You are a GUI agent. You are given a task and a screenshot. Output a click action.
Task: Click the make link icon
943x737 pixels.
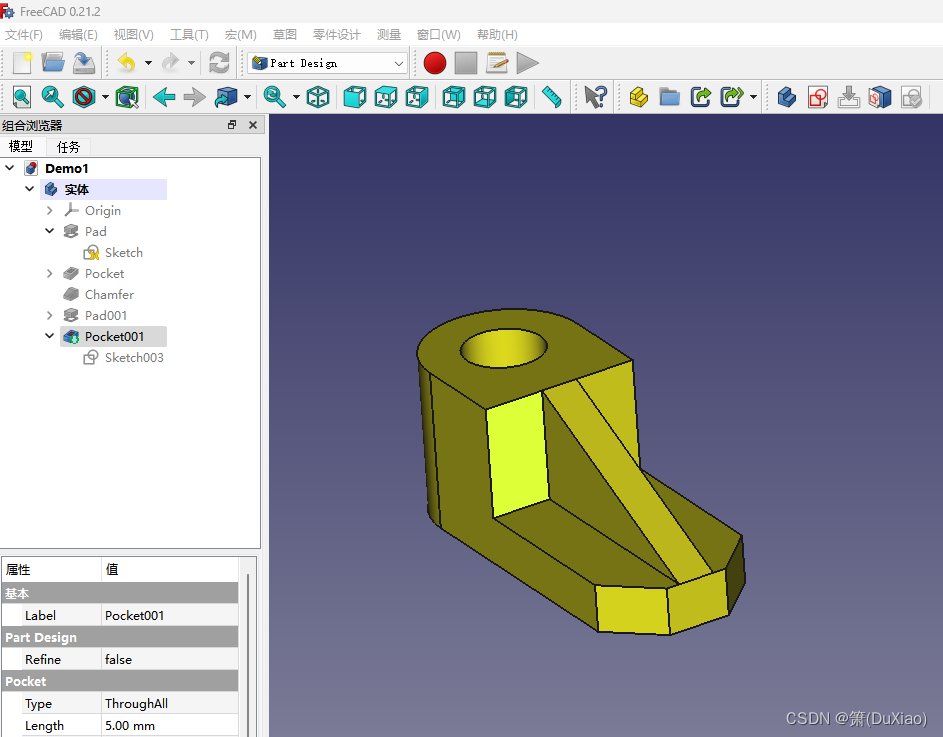click(x=701, y=97)
